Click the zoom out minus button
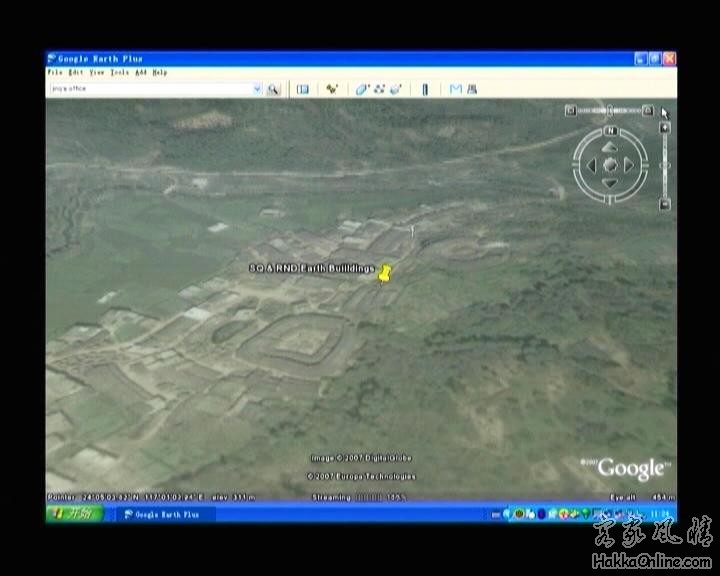The height and width of the screenshot is (576, 720). 665,204
